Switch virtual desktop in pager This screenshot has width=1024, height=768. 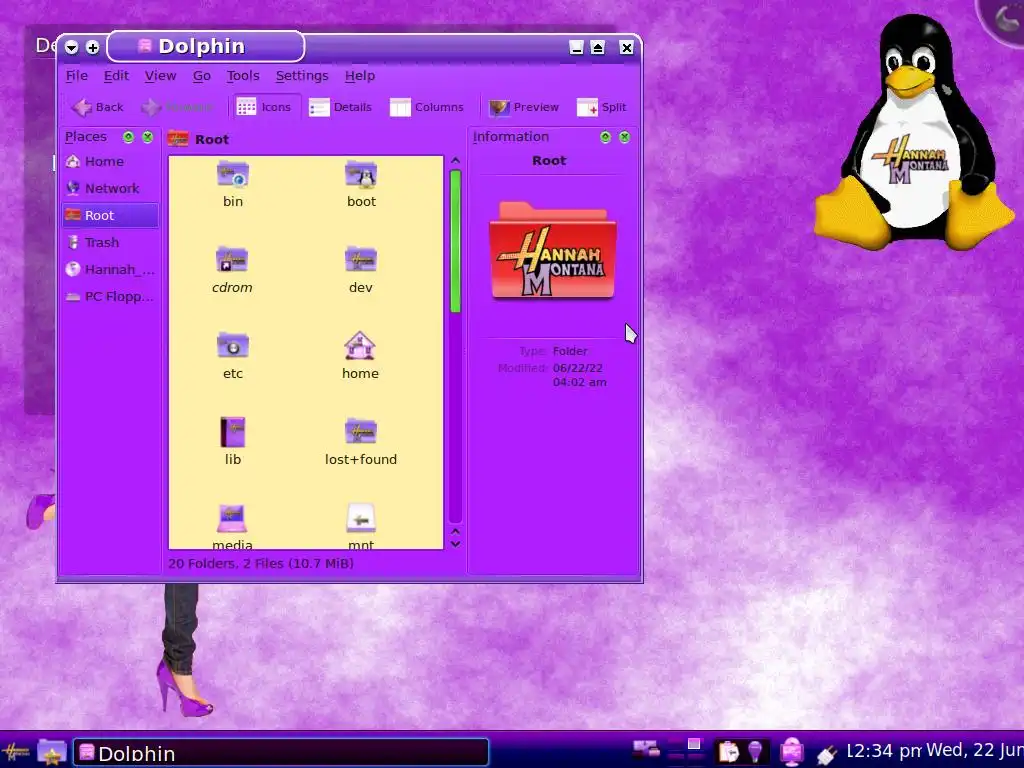point(684,751)
